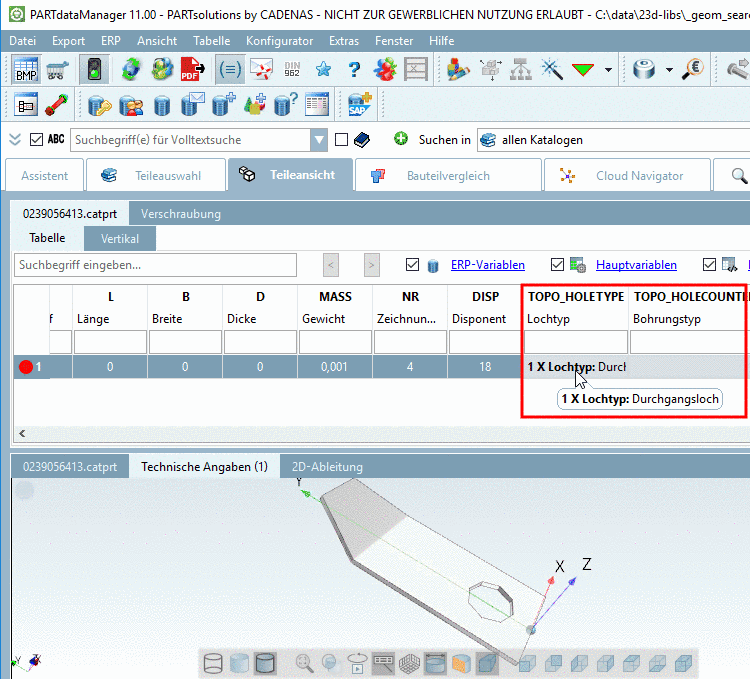Click the 3D cylinder part icon

pos(644,70)
